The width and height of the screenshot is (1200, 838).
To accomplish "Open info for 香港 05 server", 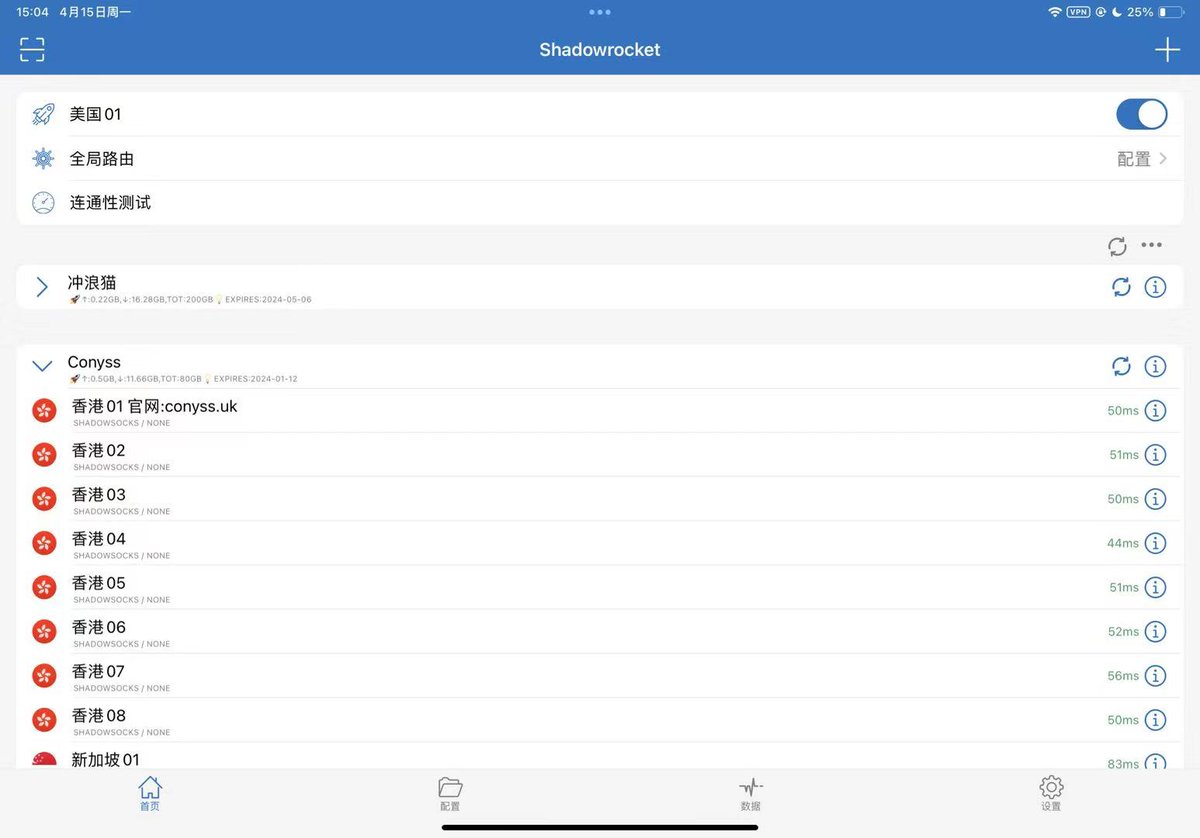I will pos(1155,587).
